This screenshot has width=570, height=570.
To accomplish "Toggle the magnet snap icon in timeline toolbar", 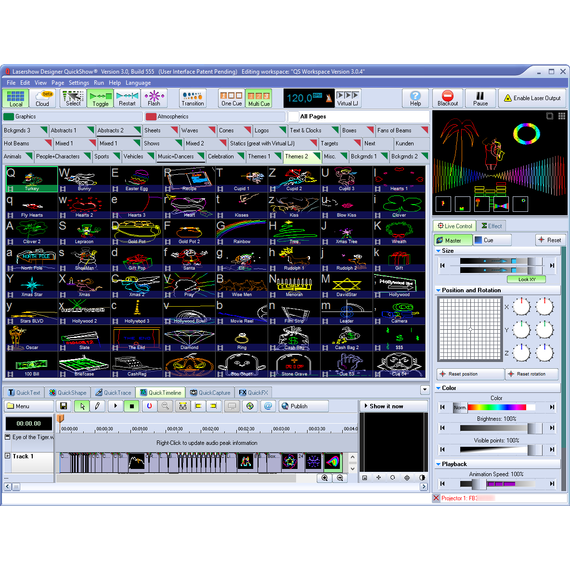I will point(149,406).
